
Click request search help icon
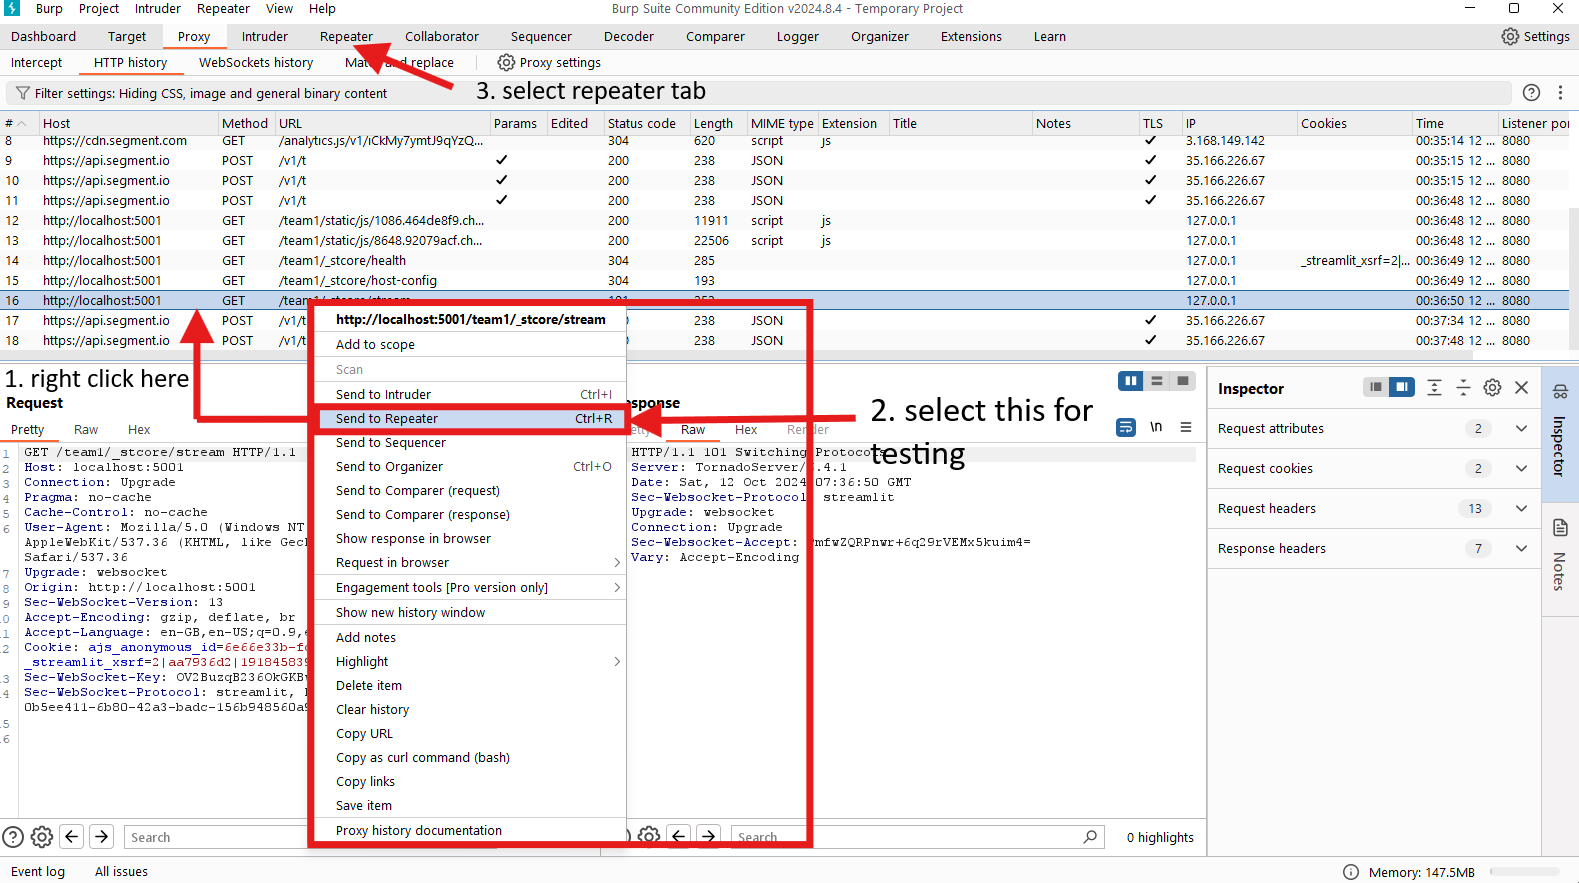(13, 837)
